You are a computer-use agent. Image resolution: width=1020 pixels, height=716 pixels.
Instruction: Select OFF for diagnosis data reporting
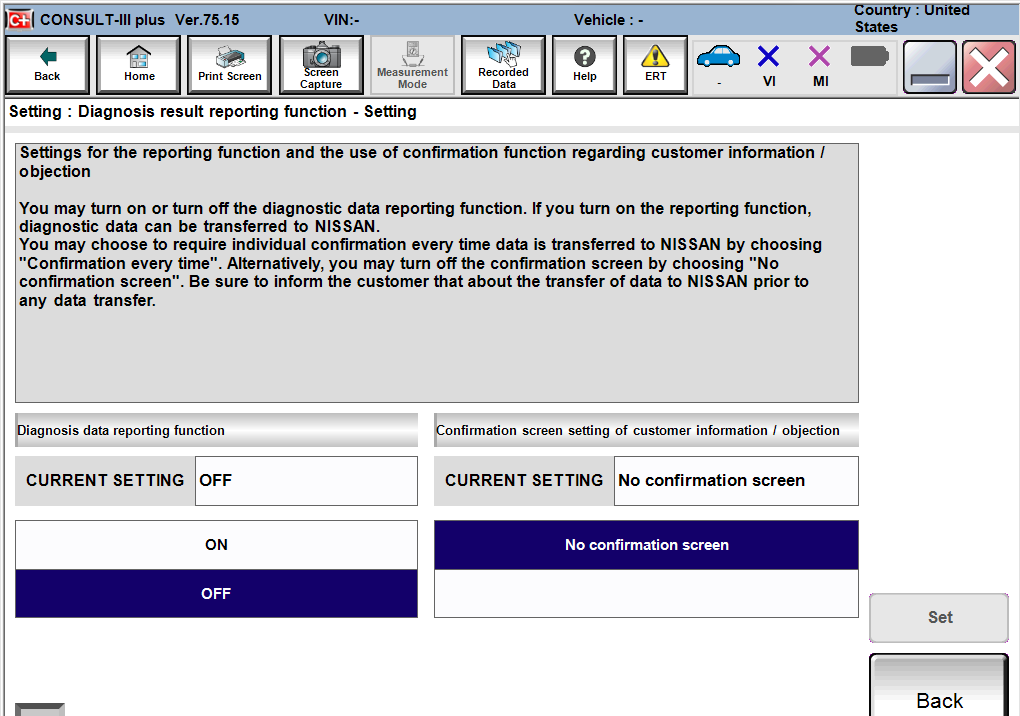pos(216,593)
